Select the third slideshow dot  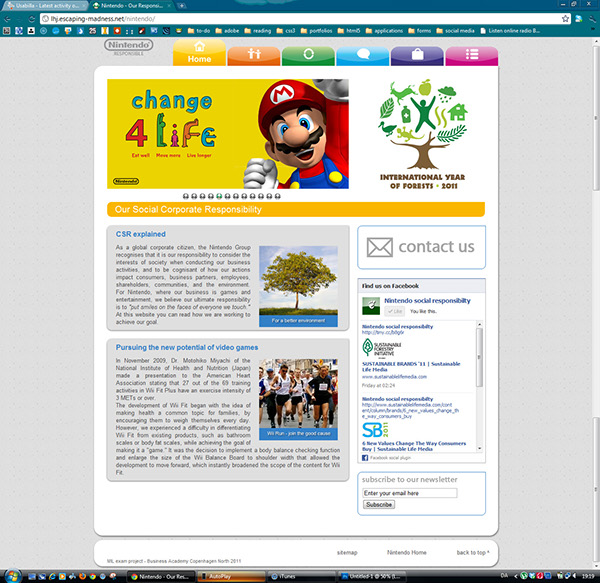pos(202,196)
